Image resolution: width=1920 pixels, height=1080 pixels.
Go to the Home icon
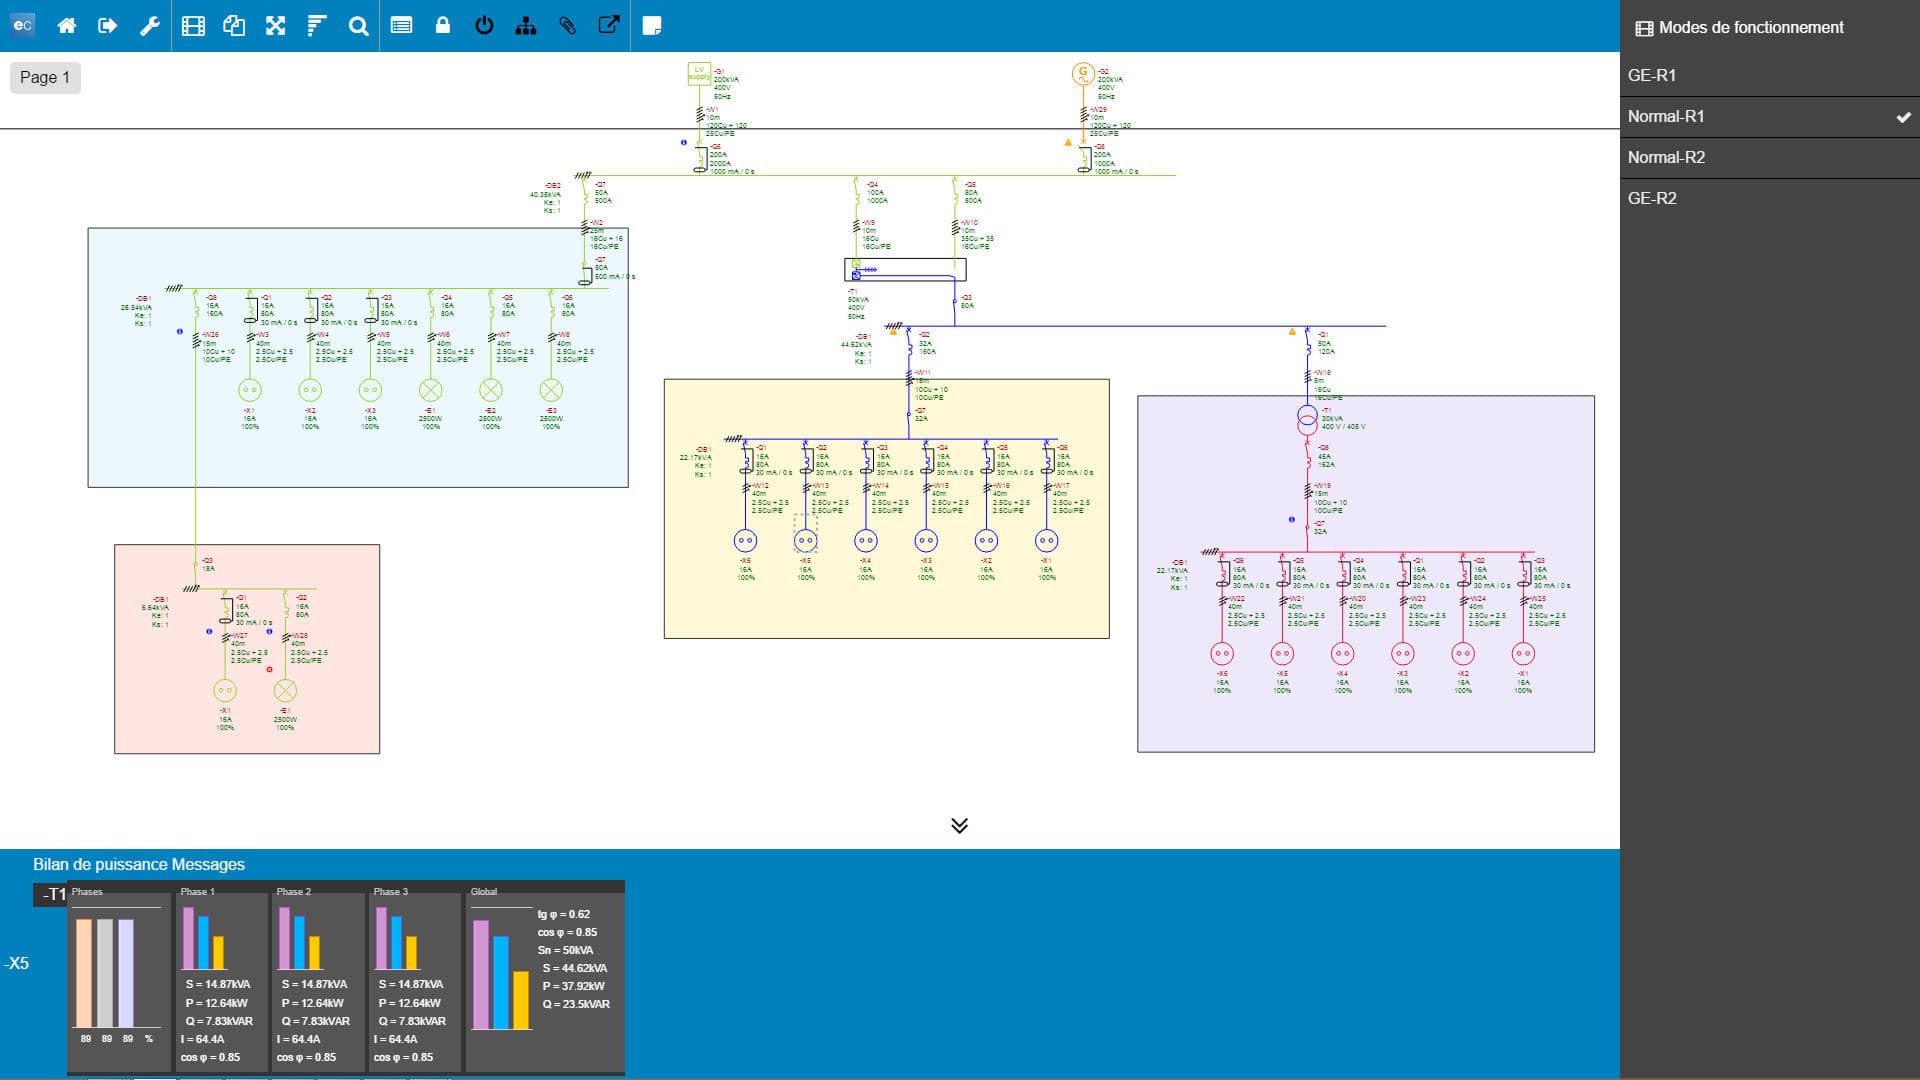67,26
